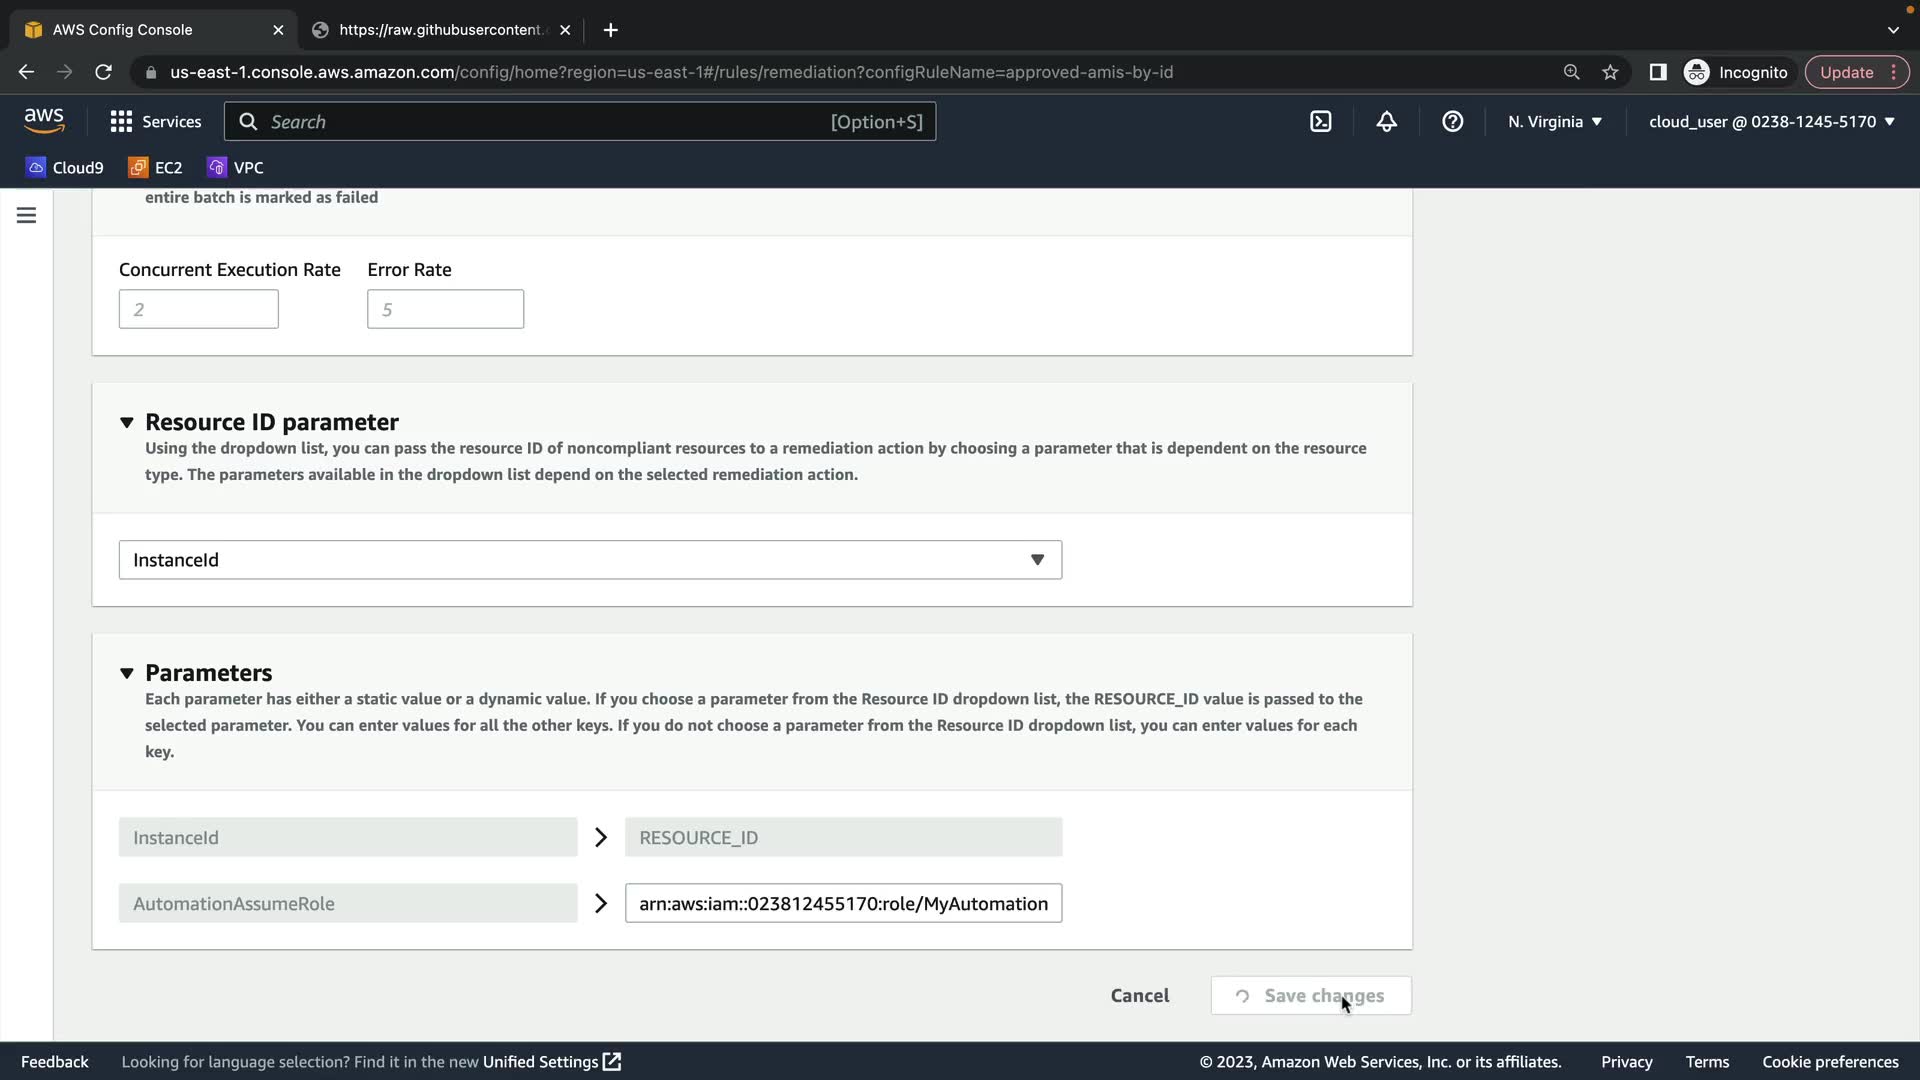The width and height of the screenshot is (1920, 1080).
Task: Open N. Virginia region selector
Action: (1555, 122)
